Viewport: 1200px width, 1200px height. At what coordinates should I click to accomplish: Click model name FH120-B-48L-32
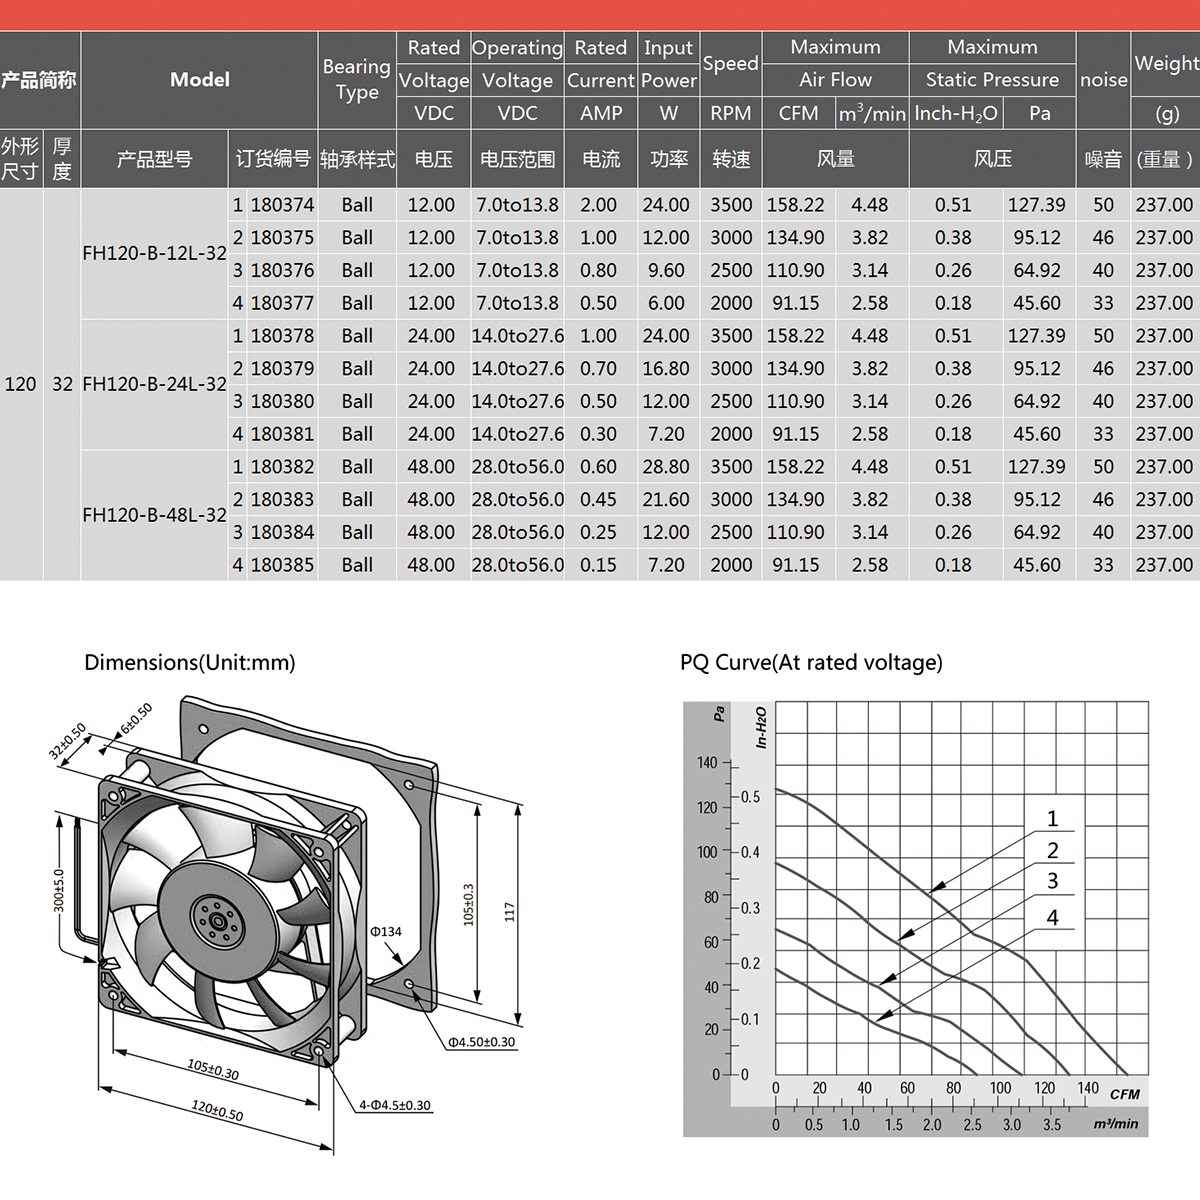[154, 515]
